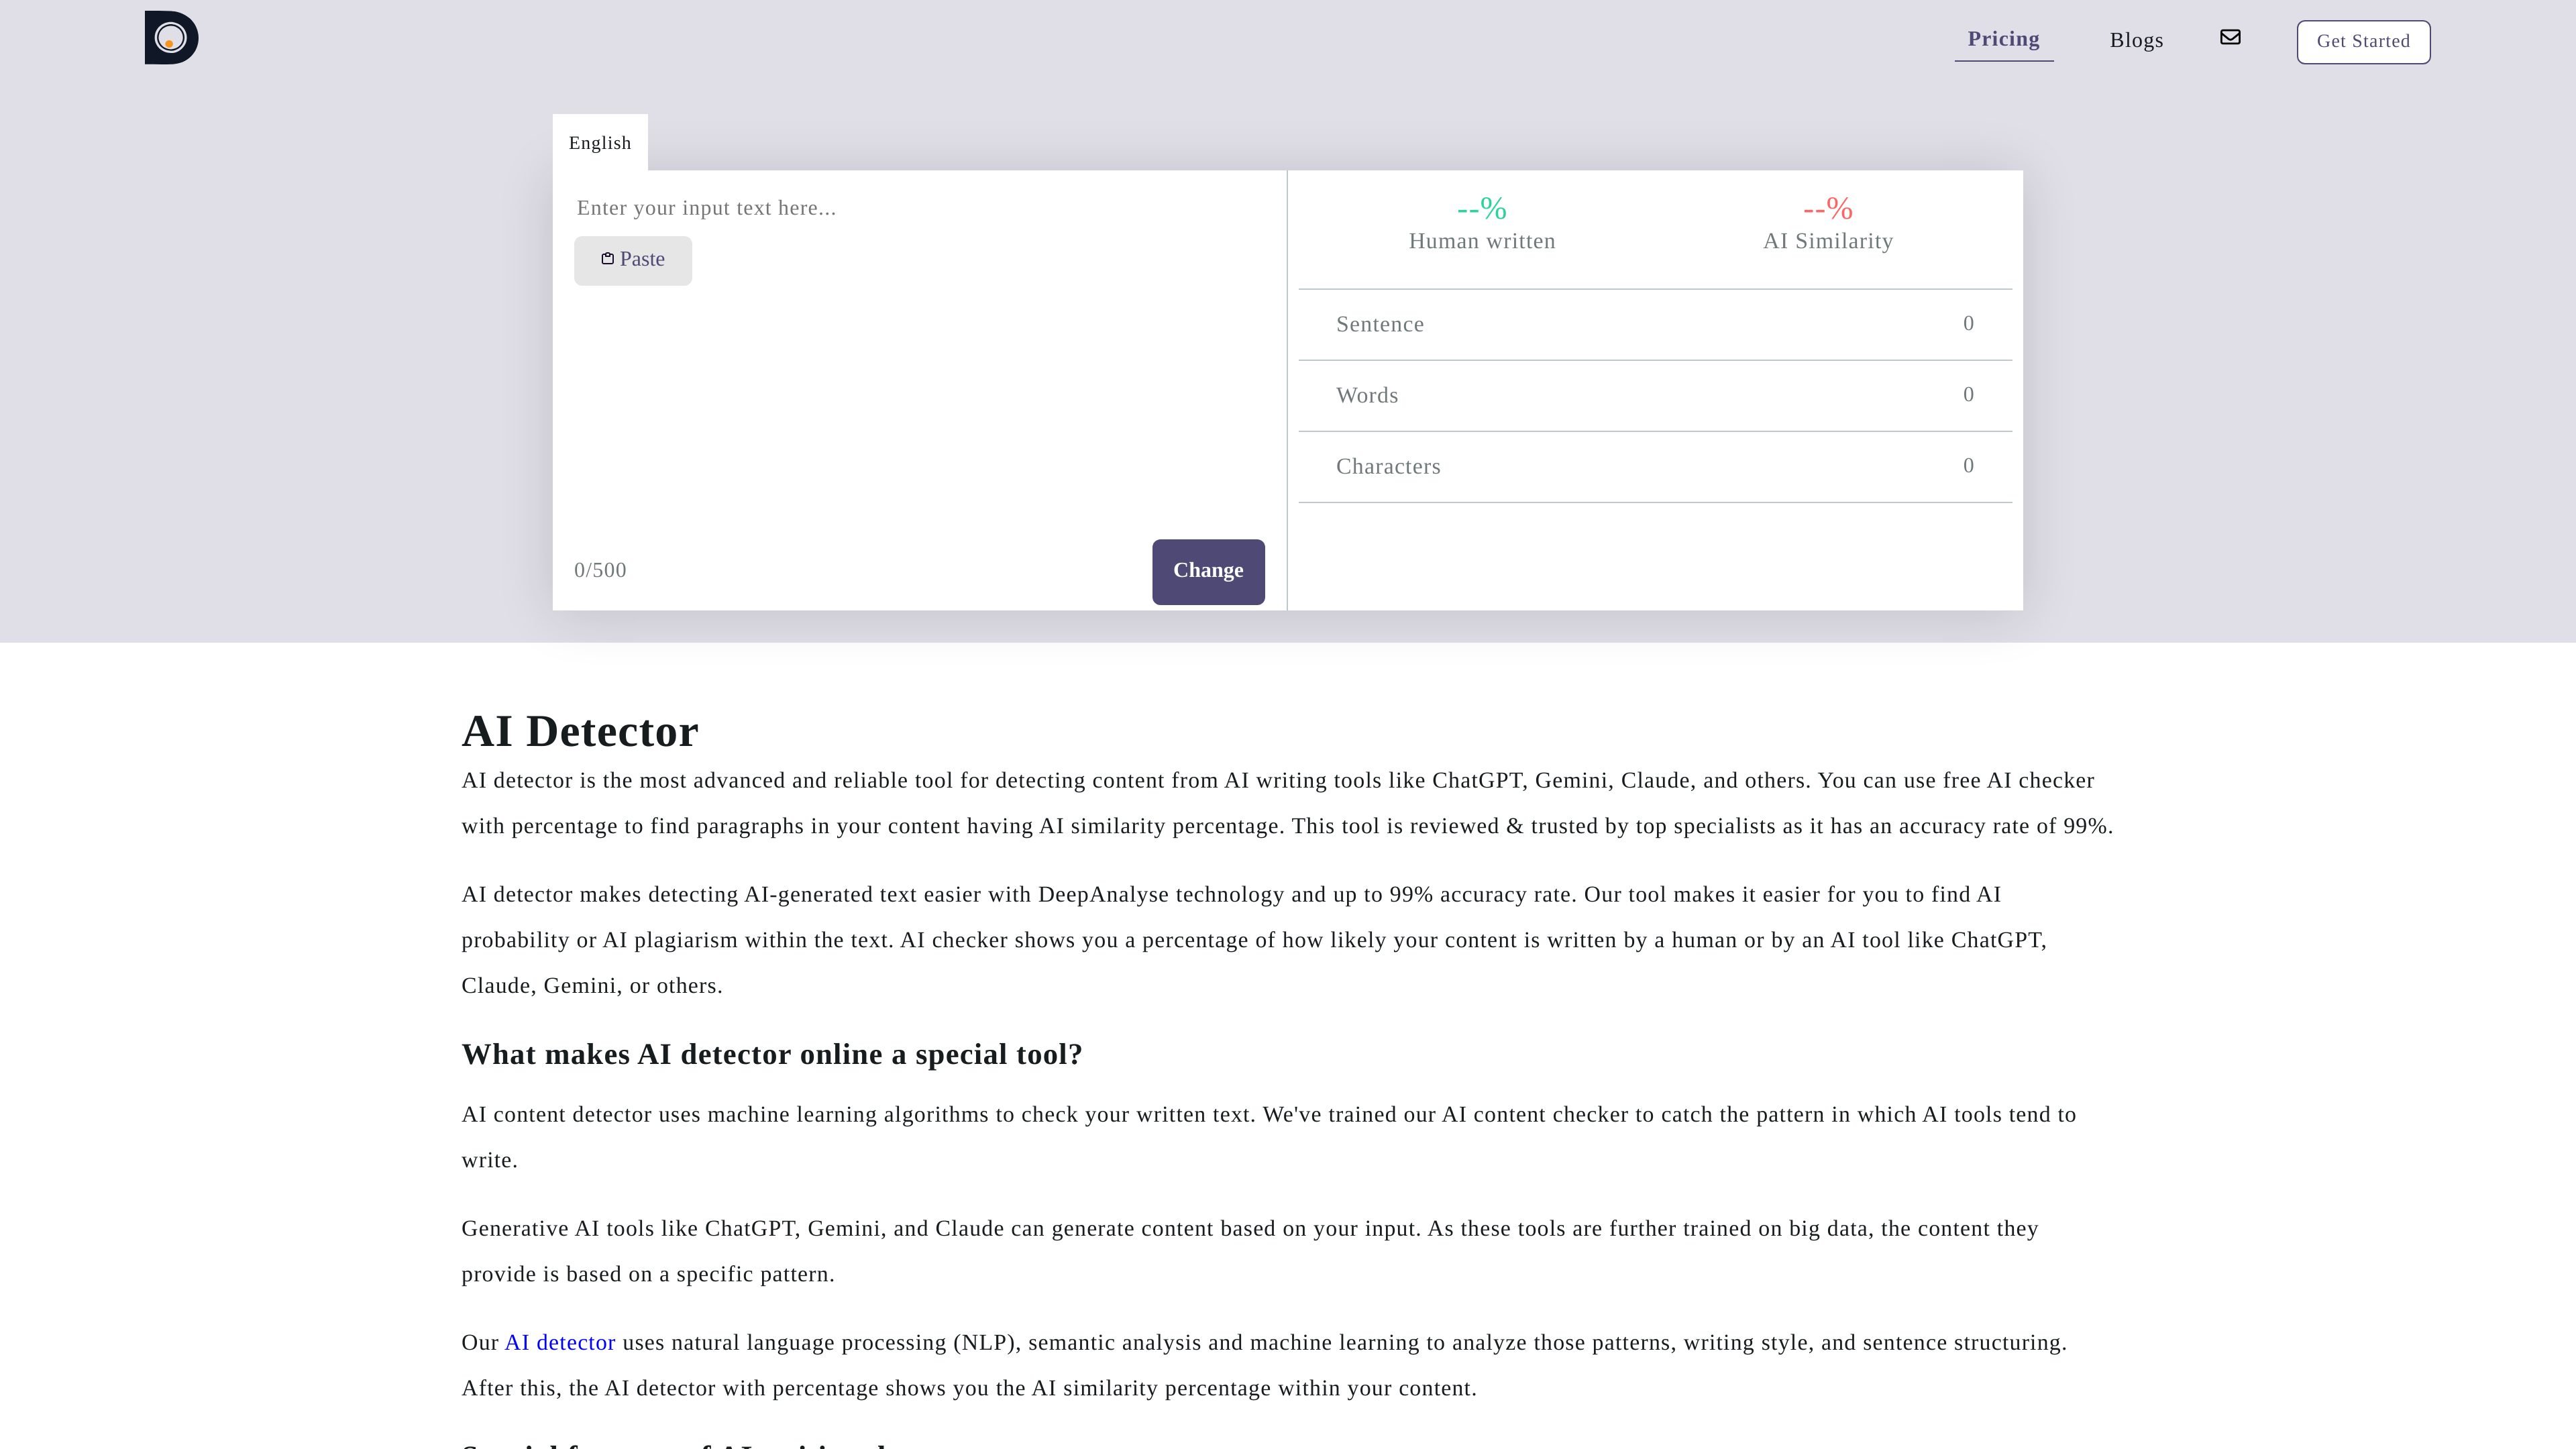Click the site logo icon
The image size is (2576, 1449).
[x=171, y=38]
